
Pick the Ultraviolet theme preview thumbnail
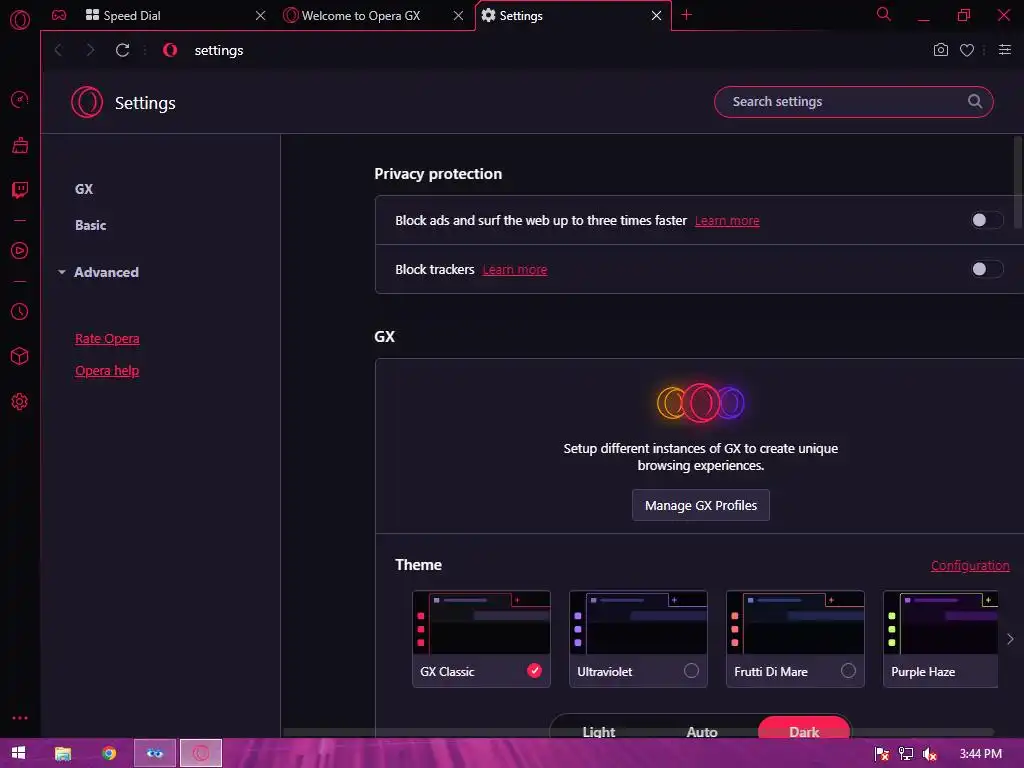pos(638,622)
